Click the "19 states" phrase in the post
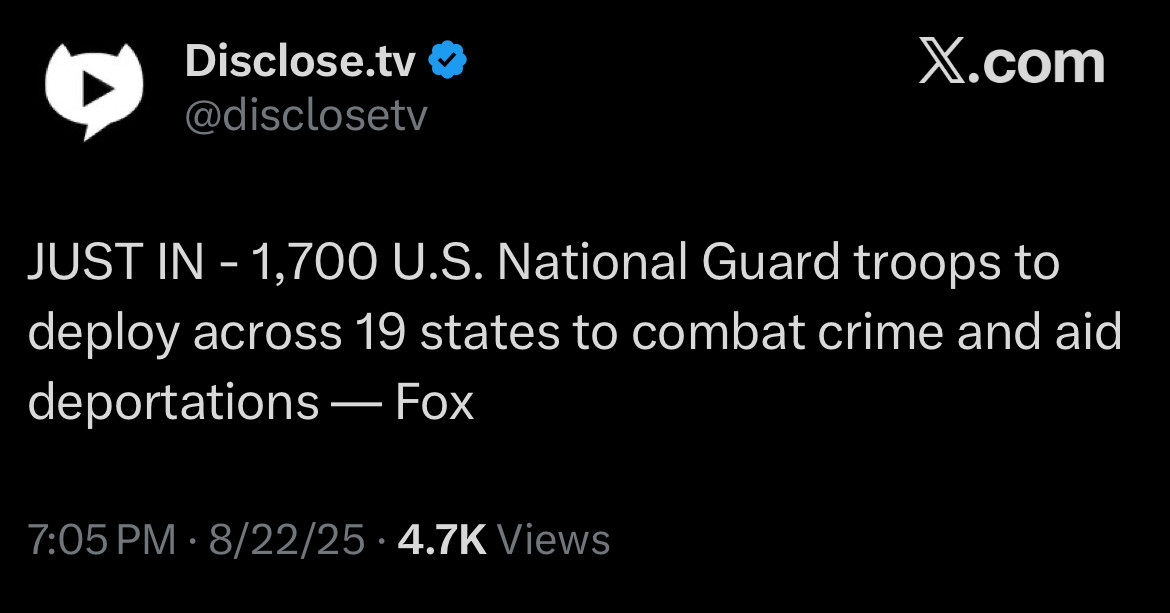The width and height of the screenshot is (1170, 613). click(x=465, y=333)
